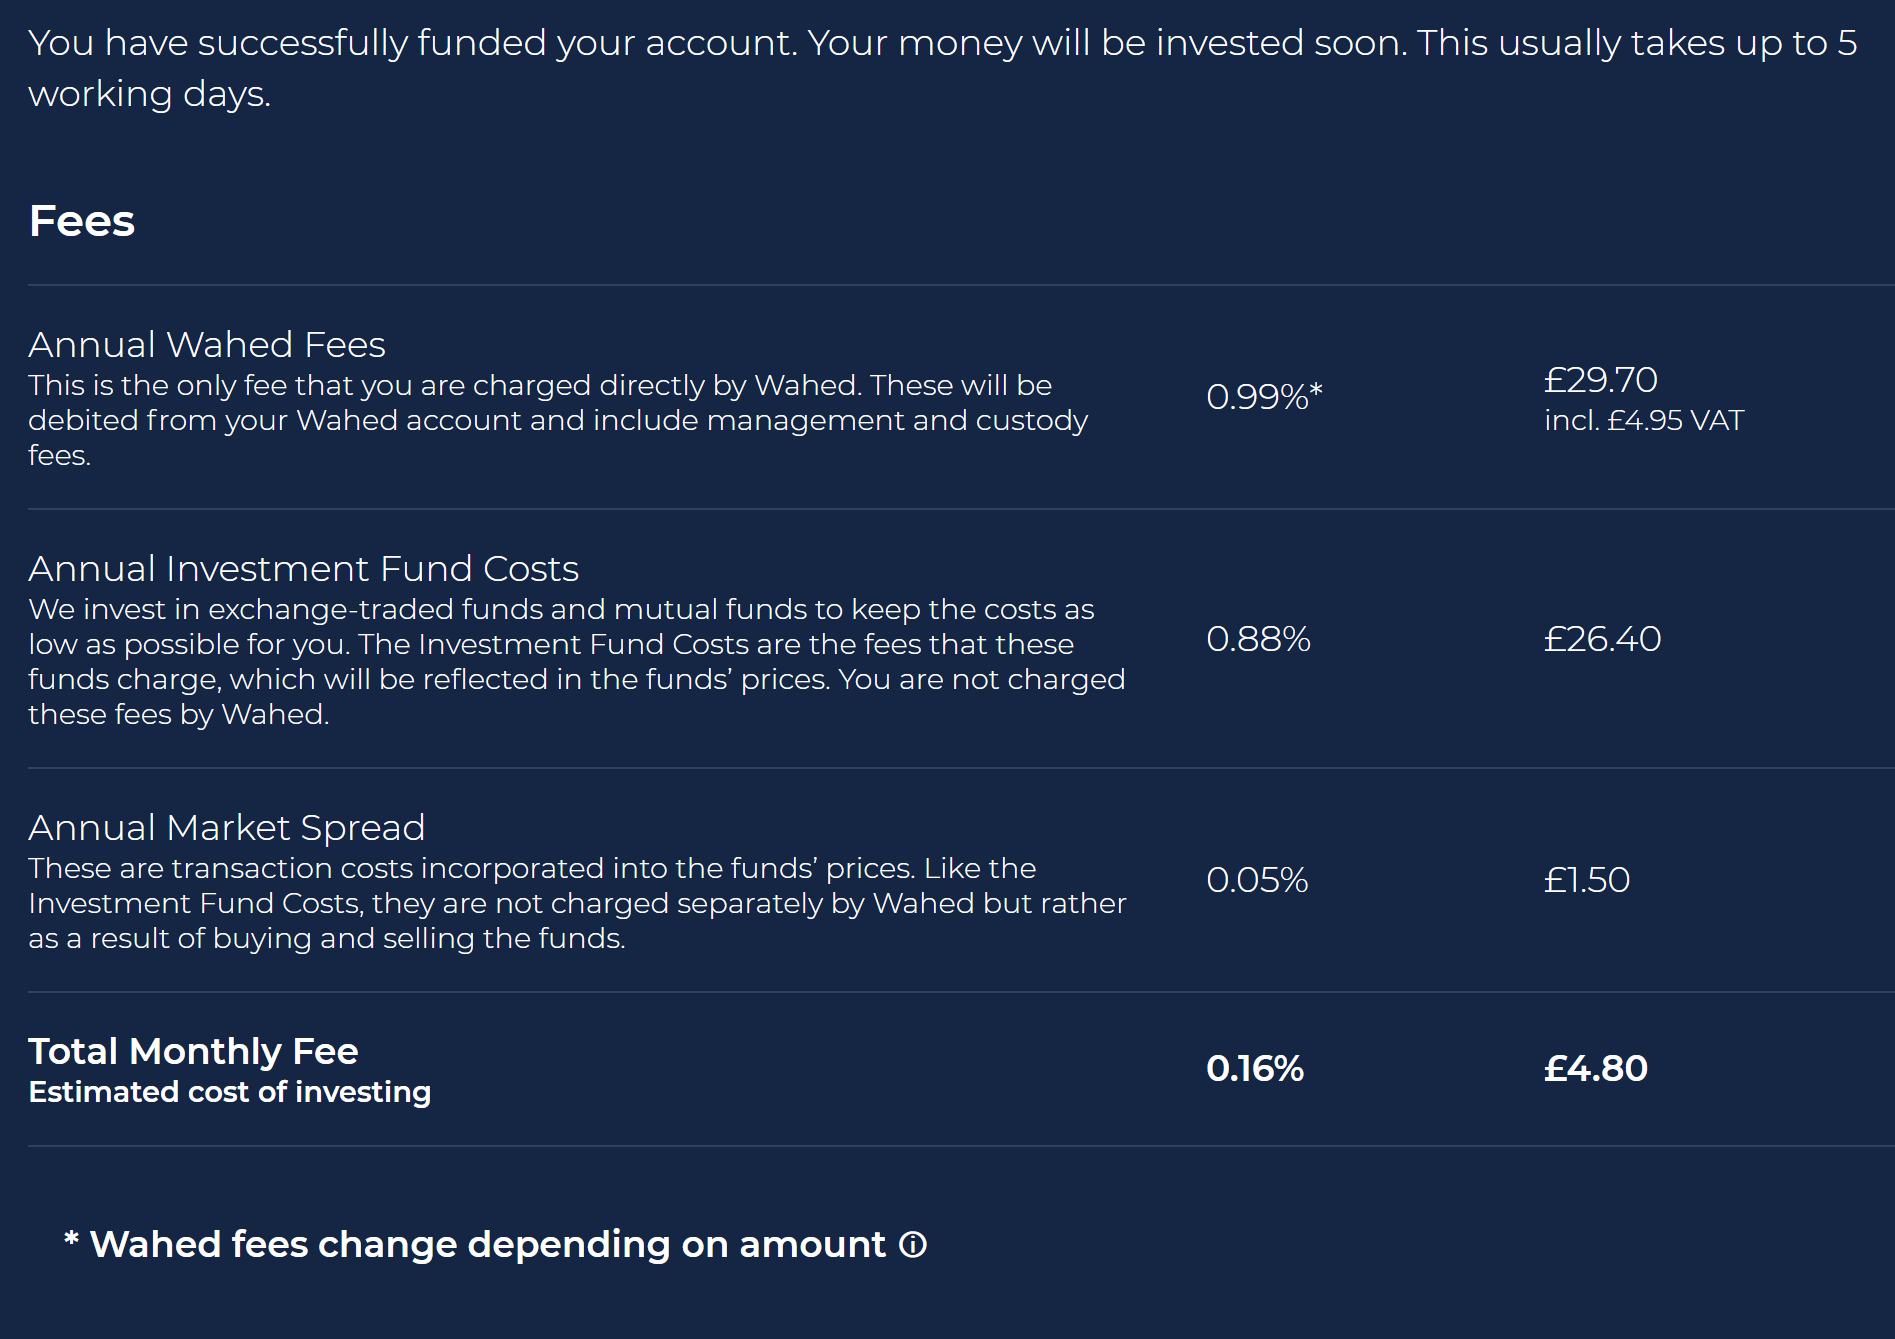
Task: Click the incl. £4.95 VAT text
Action: point(1644,420)
